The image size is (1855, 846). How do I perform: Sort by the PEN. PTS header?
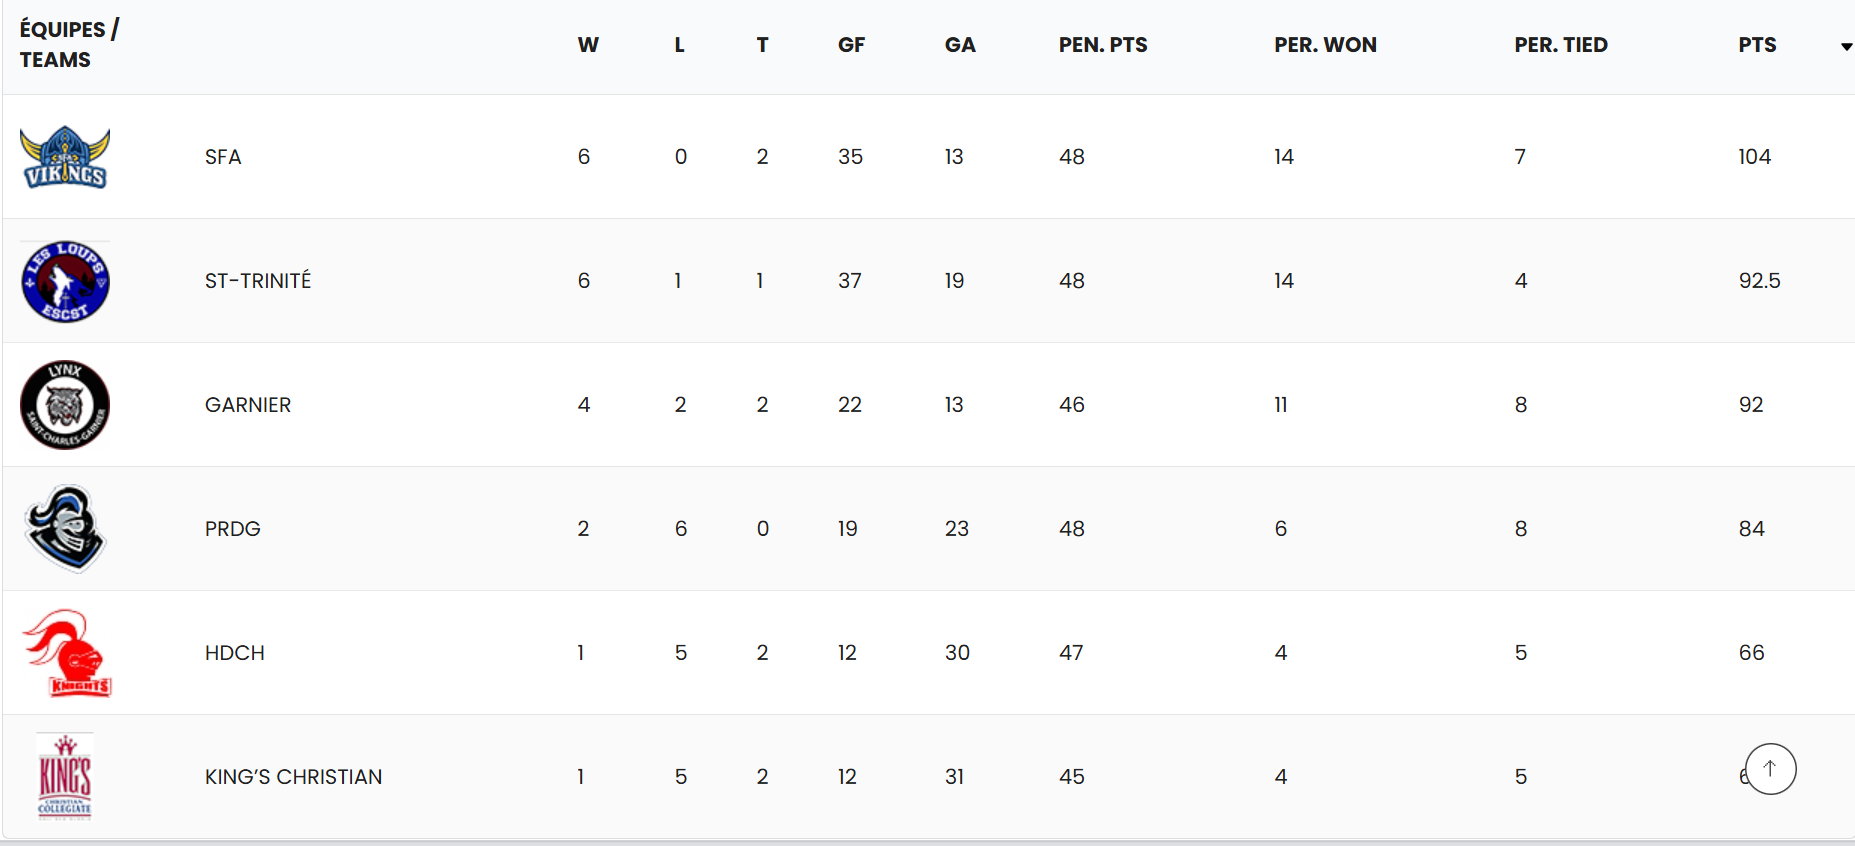point(1103,45)
